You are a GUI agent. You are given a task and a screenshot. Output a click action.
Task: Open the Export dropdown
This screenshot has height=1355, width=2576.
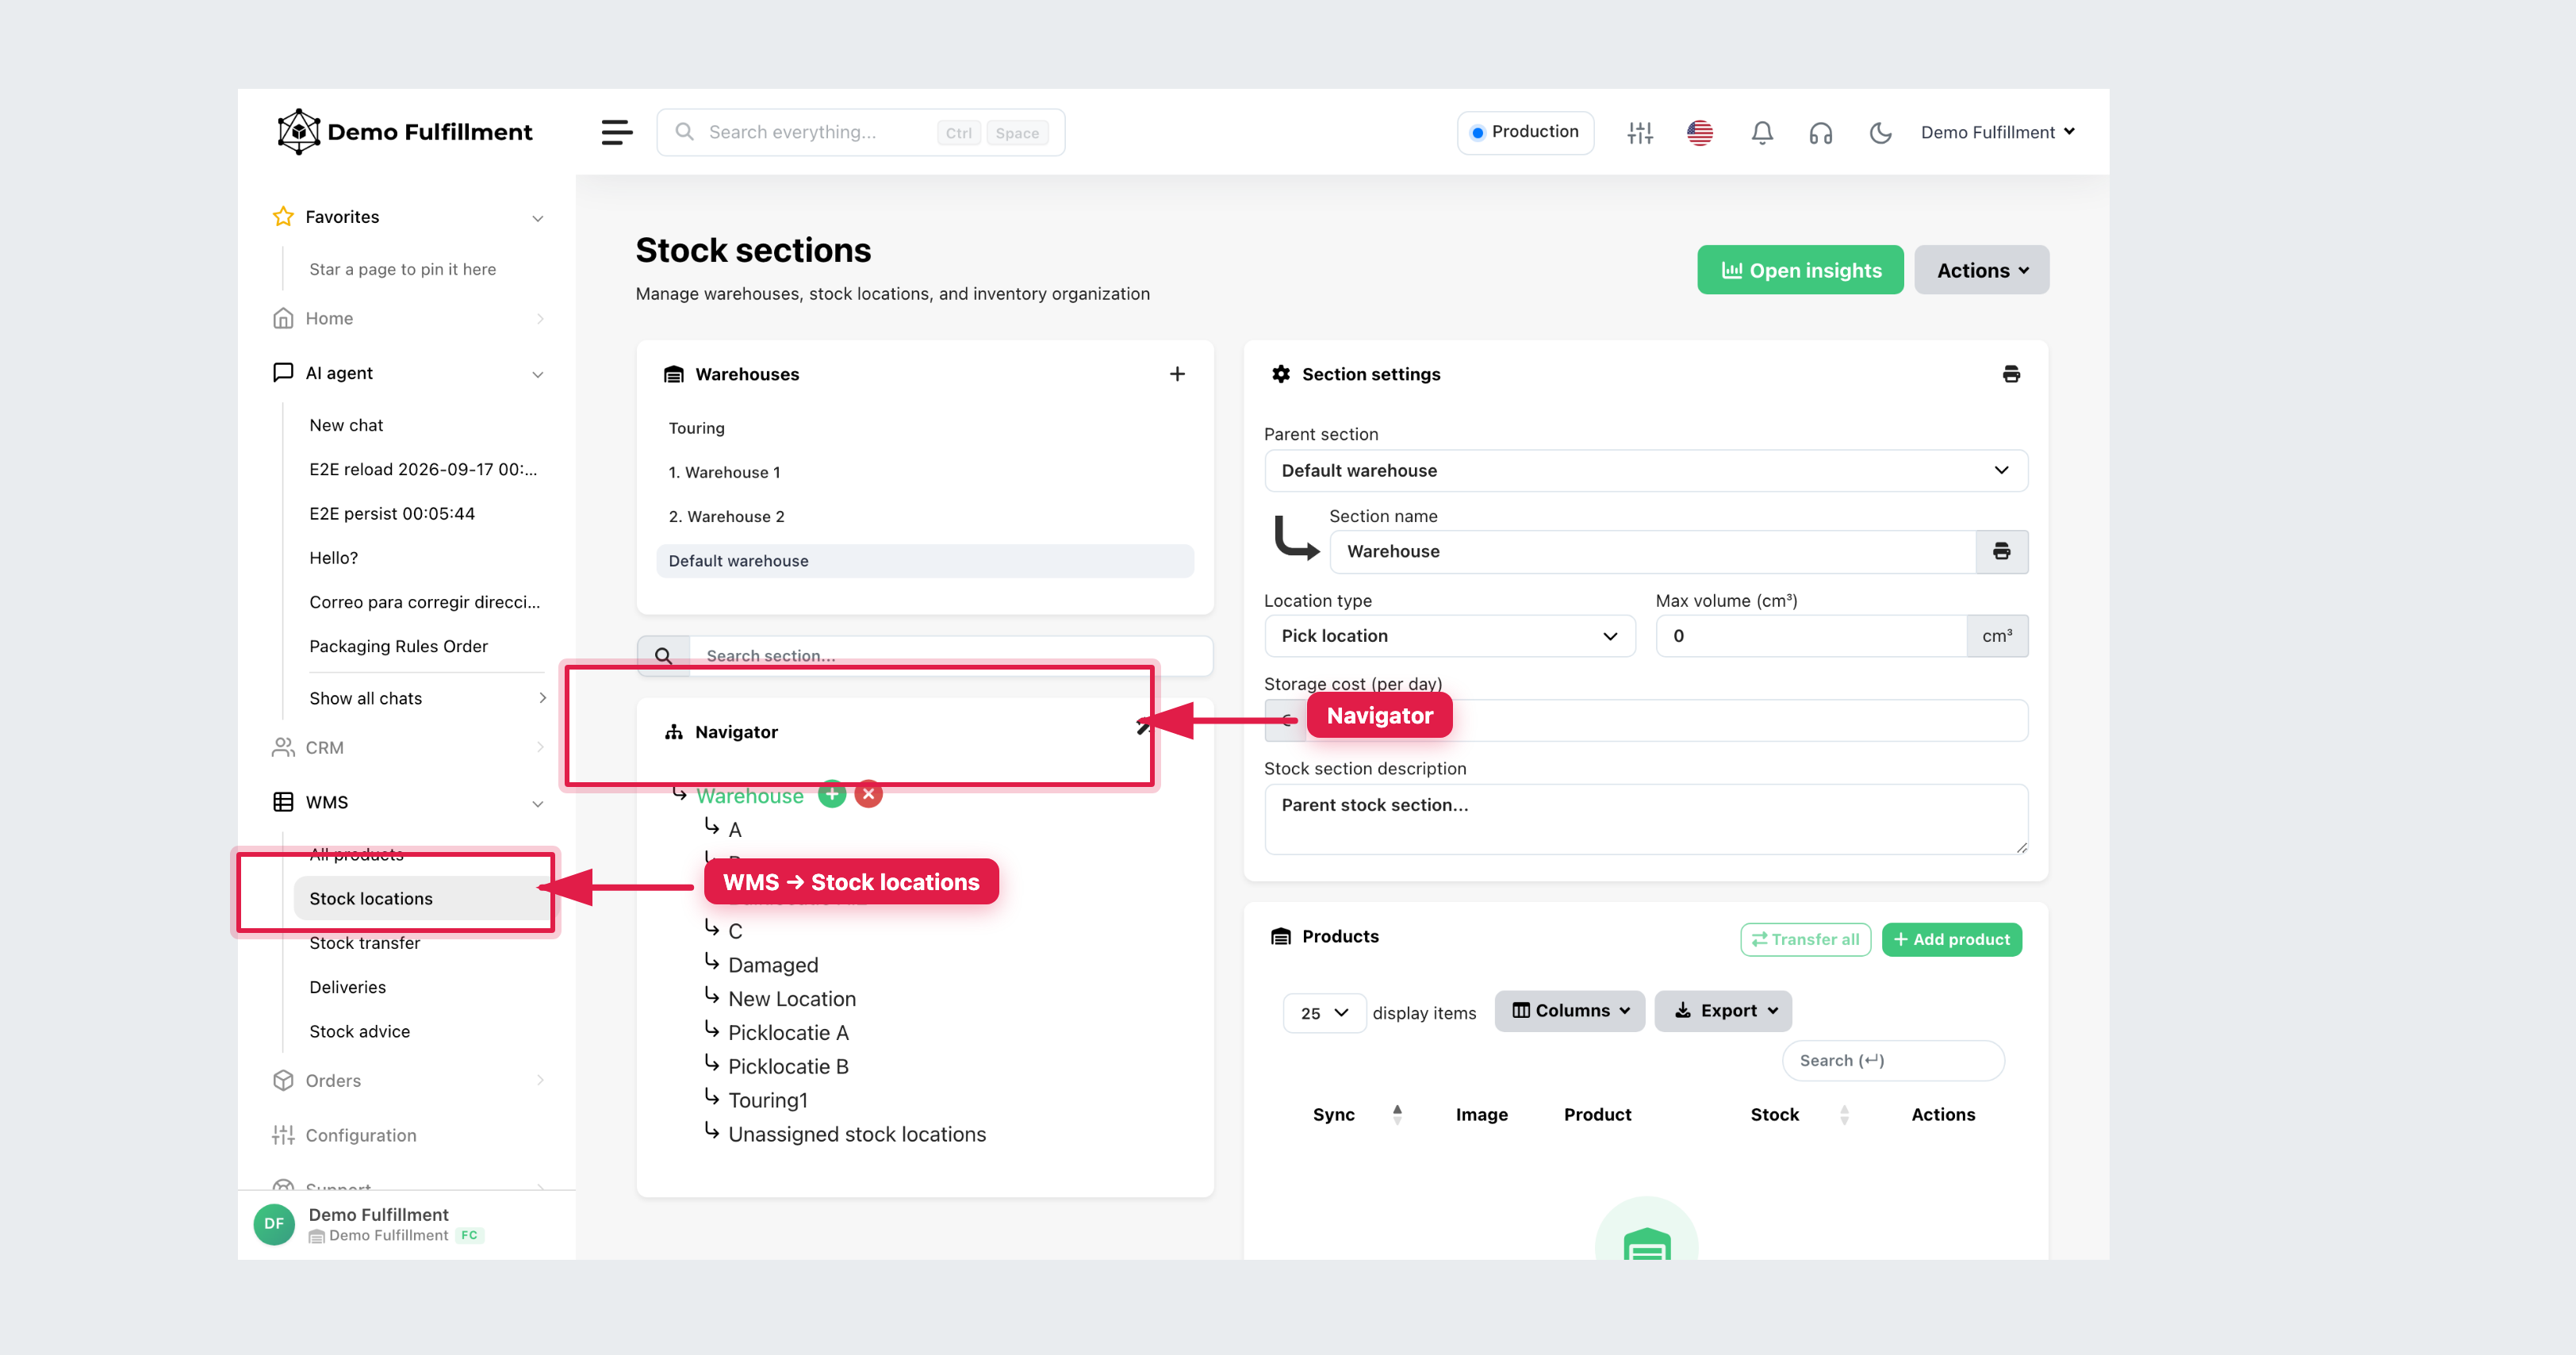click(1722, 1011)
